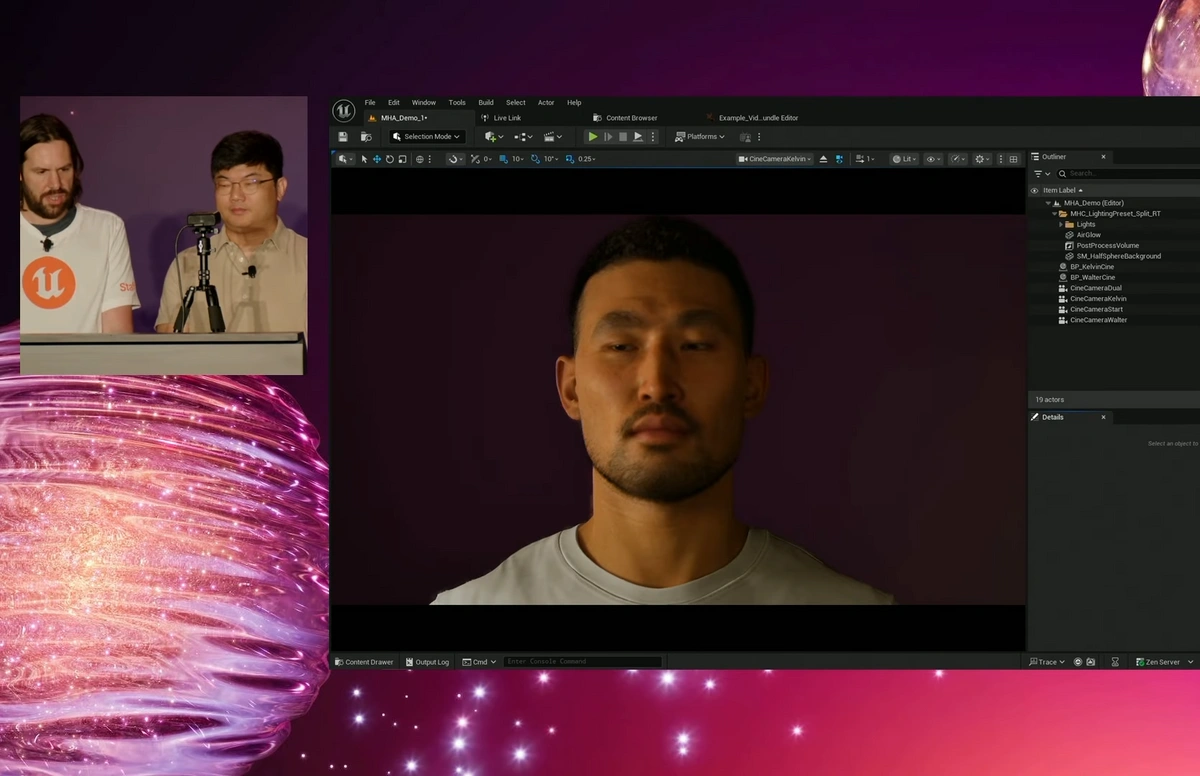Click the Unreal Engine logo icon
The image size is (1200, 776).
coord(343,110)
